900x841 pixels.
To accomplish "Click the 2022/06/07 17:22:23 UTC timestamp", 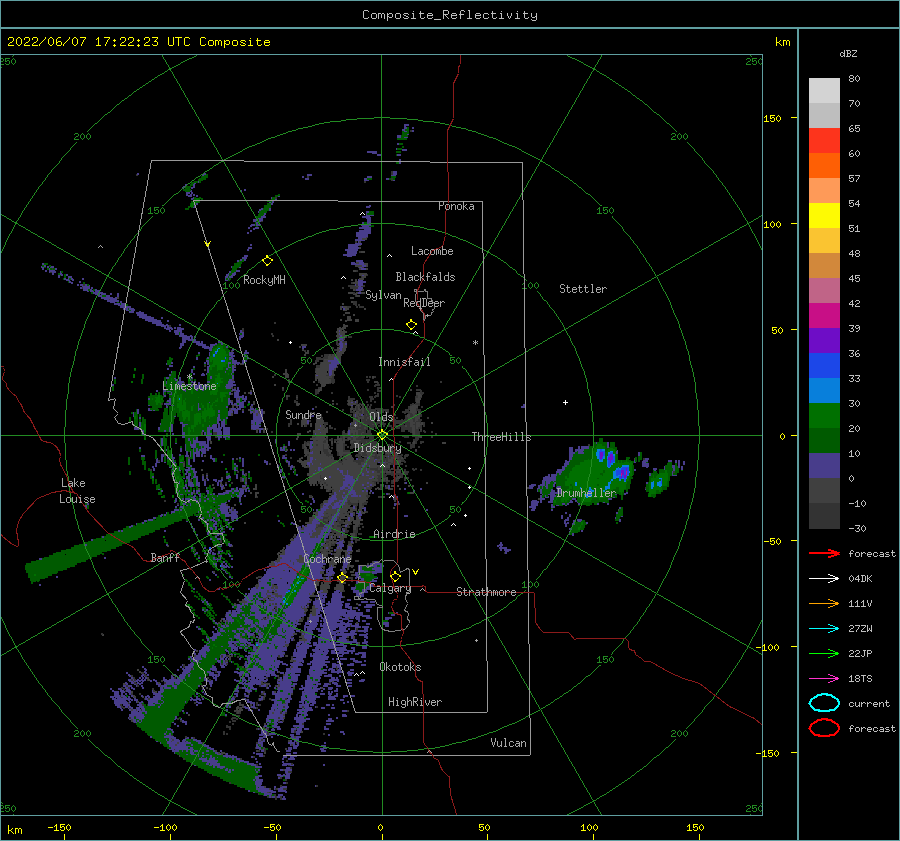I will pos(138,42).
